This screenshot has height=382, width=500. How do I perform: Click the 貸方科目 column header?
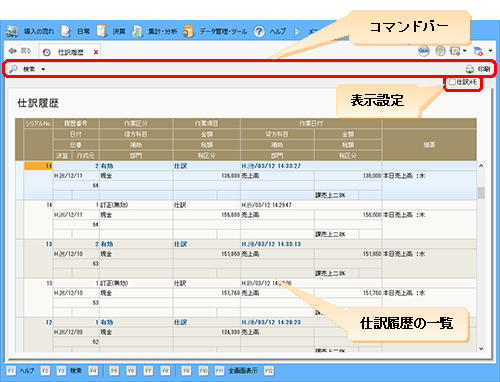pos(277,134)
